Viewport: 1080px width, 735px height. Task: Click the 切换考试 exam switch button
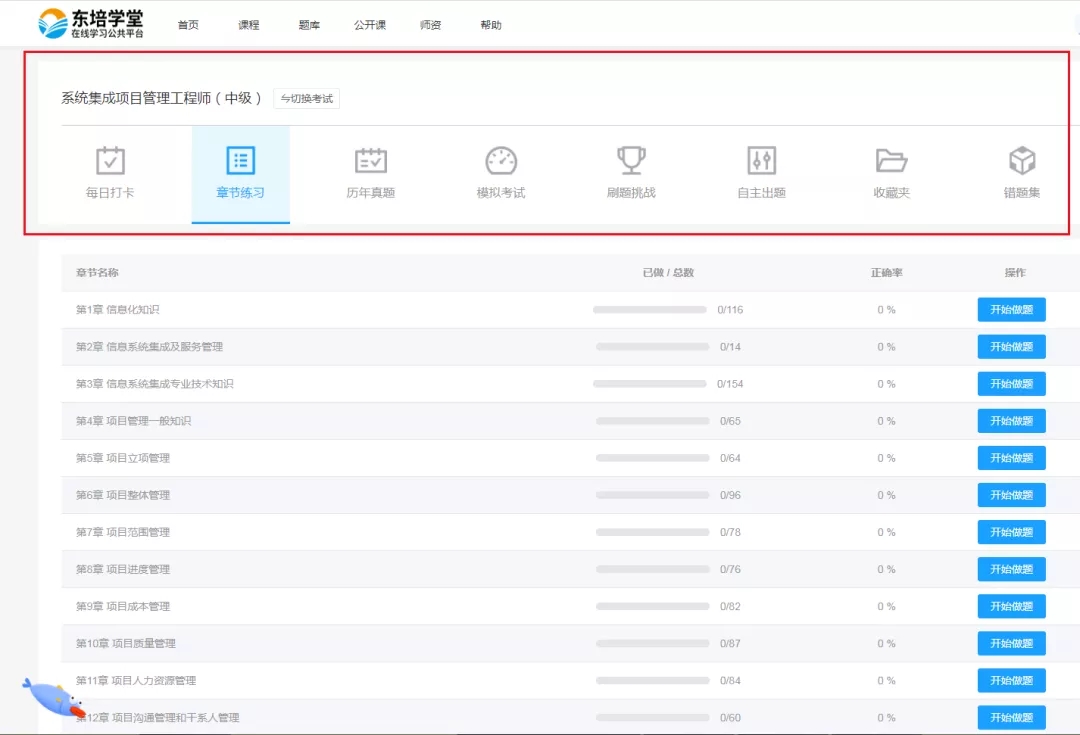coord(307,98)
